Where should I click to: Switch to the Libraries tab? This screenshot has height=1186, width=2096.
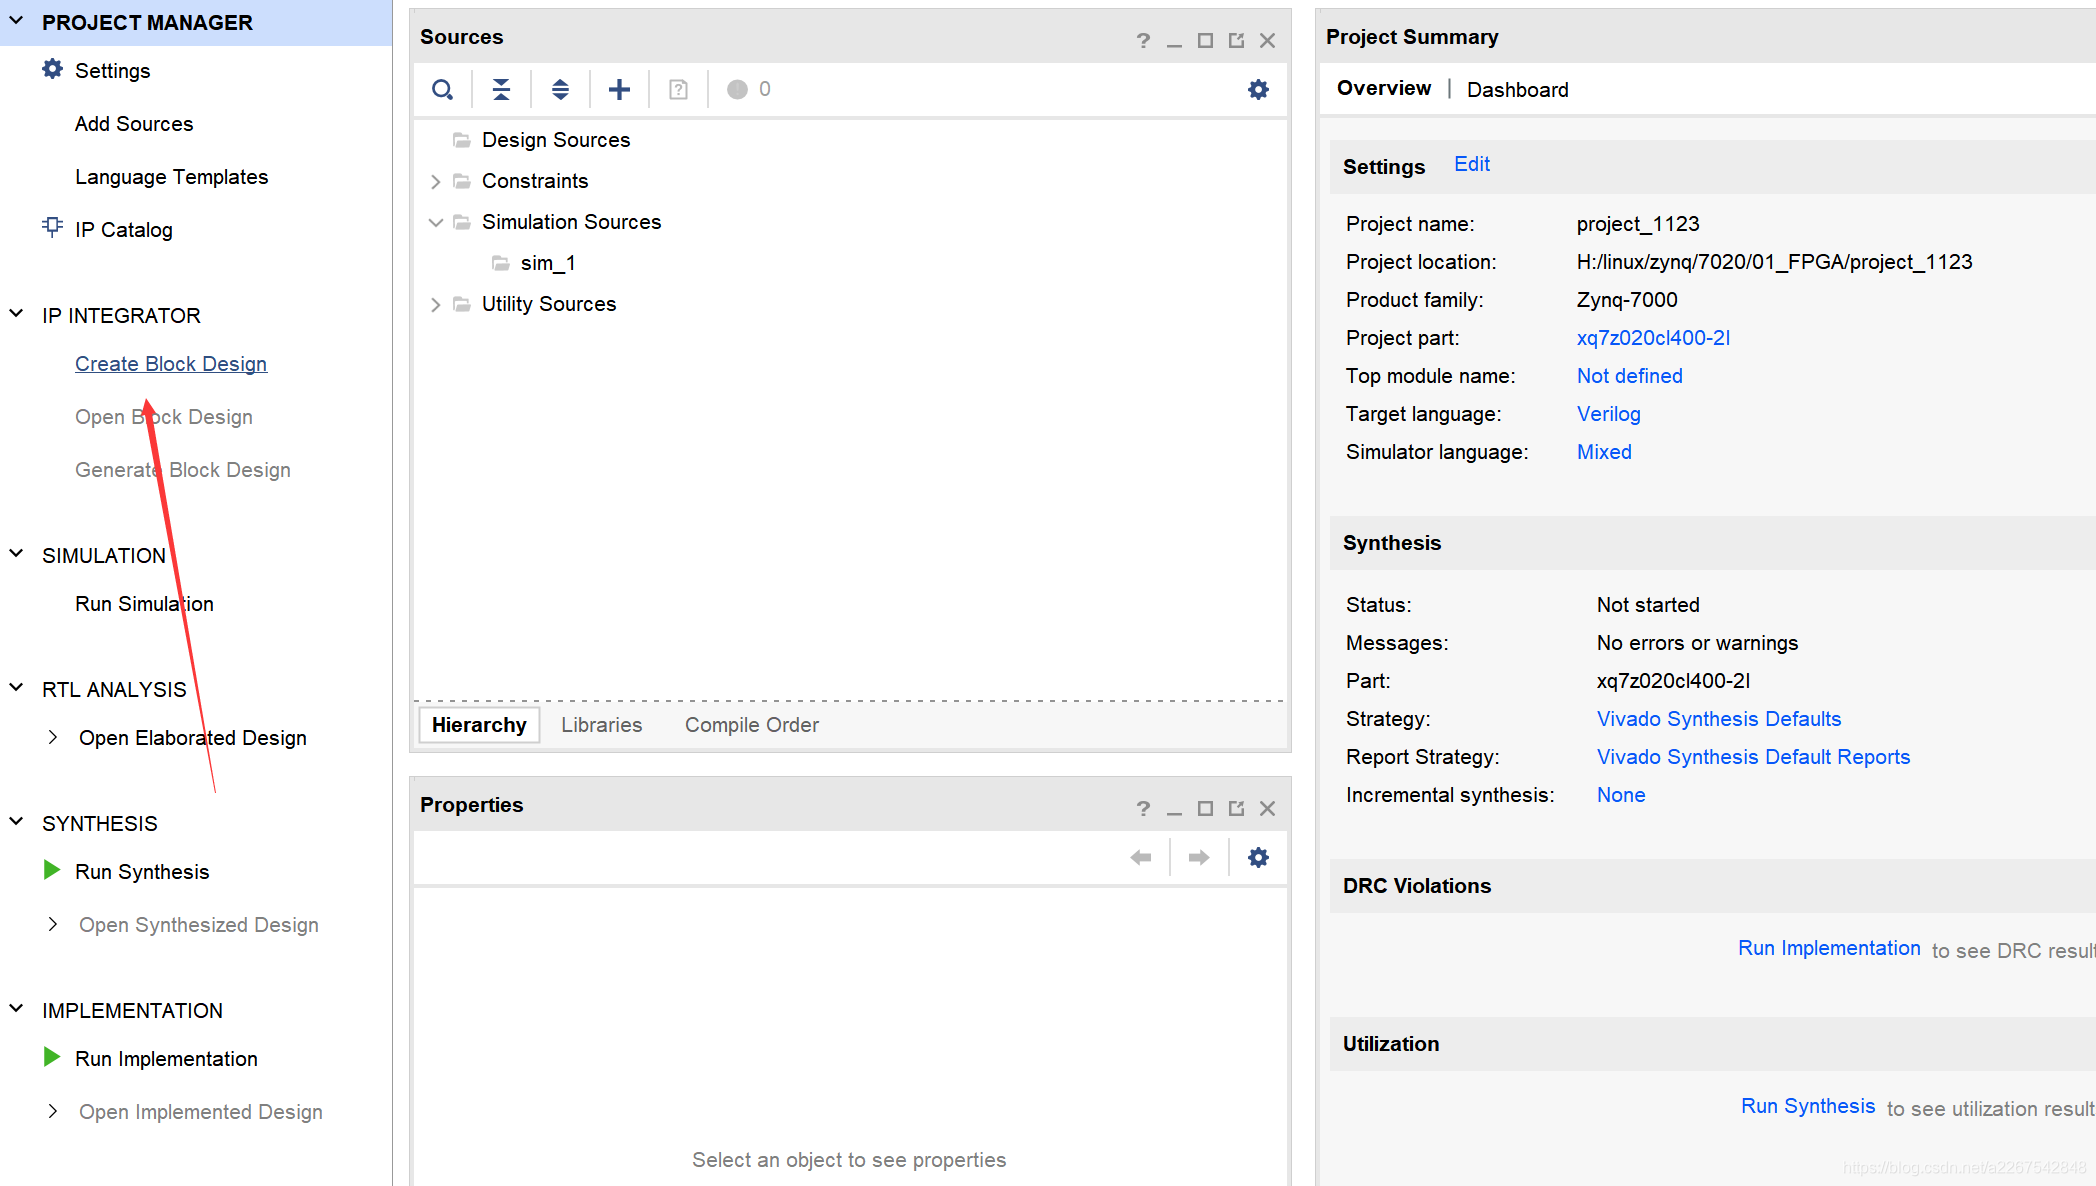tap(601, 725)
